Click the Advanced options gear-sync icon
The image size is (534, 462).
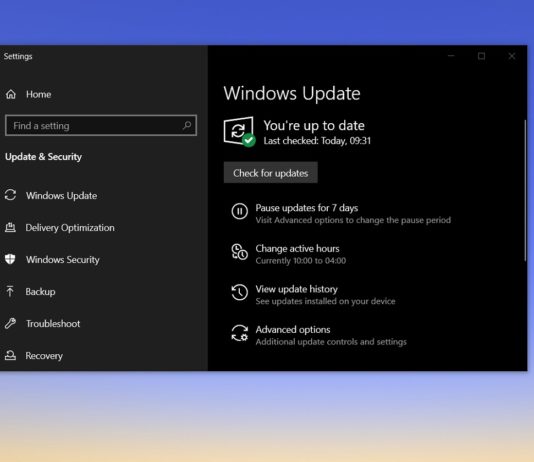(239, 333)
